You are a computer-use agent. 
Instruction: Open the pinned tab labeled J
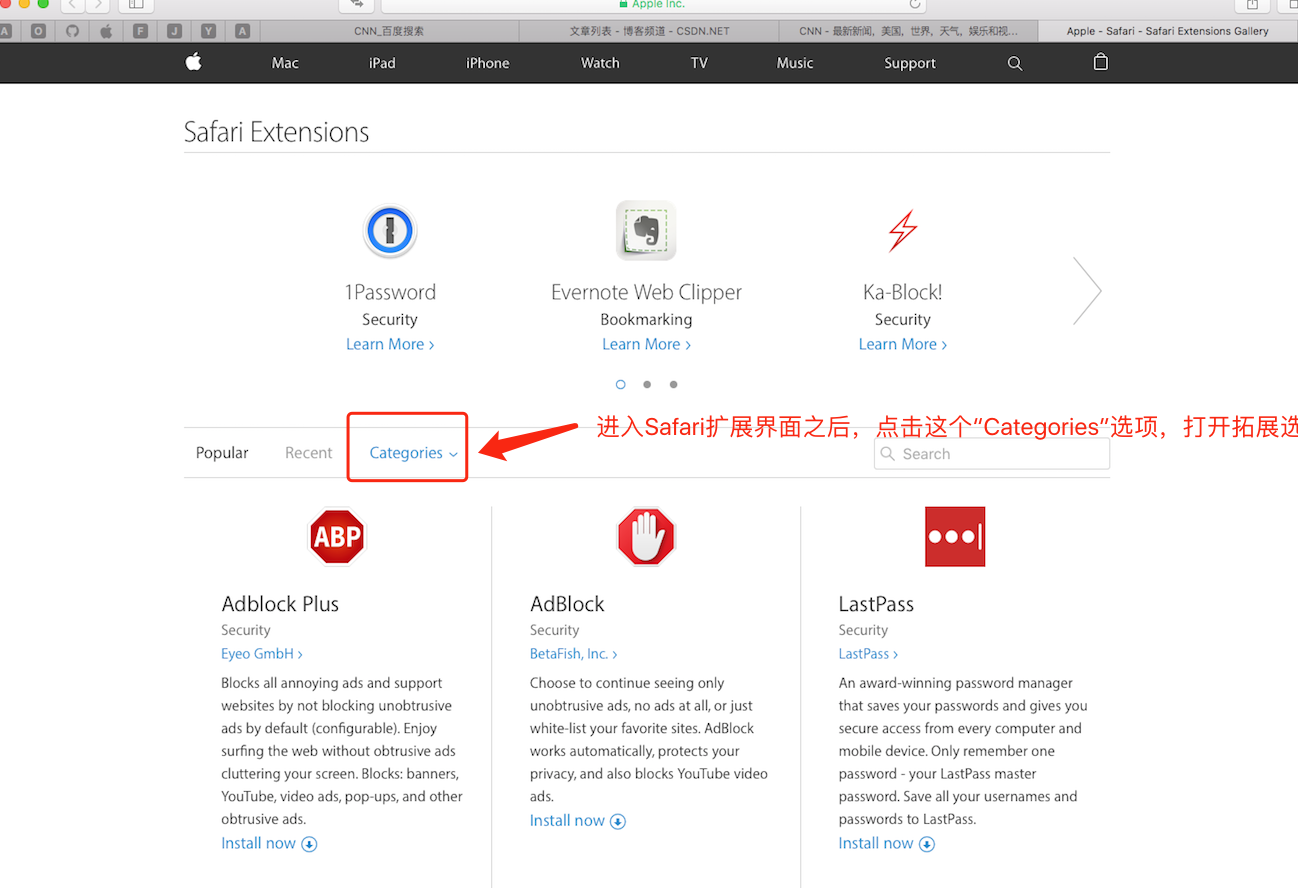pos(174,31)
